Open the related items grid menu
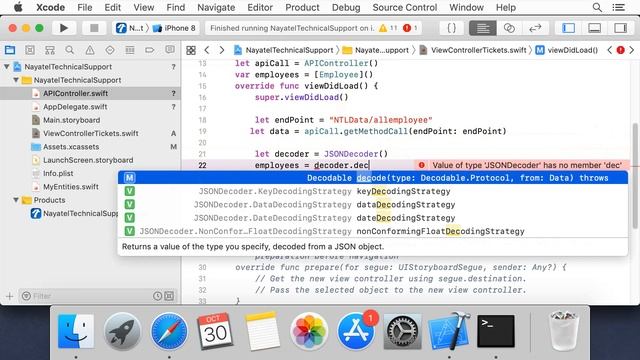This screenshot has width=640, height=360. pos(191,50)
